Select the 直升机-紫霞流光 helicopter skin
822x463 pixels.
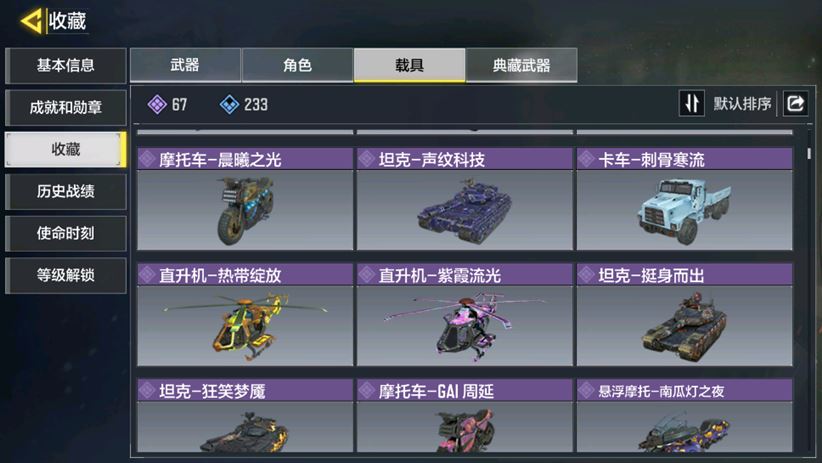pos(464,315)
